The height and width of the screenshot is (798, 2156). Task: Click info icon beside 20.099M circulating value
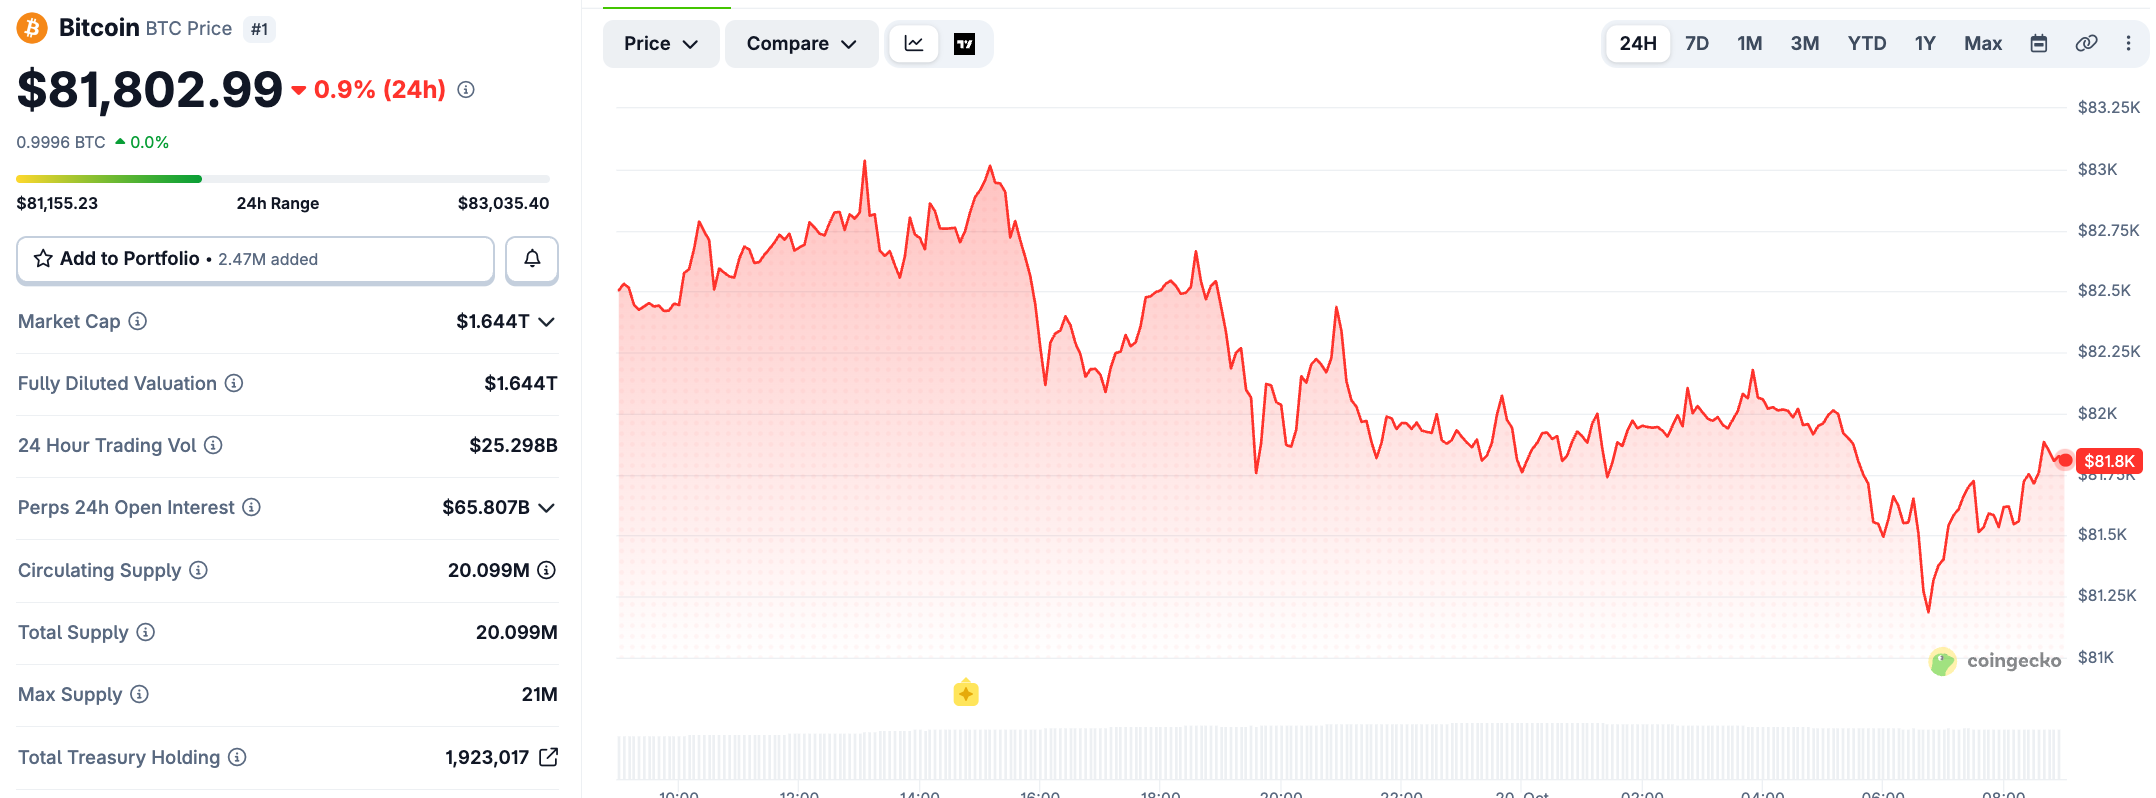point(547,570)
